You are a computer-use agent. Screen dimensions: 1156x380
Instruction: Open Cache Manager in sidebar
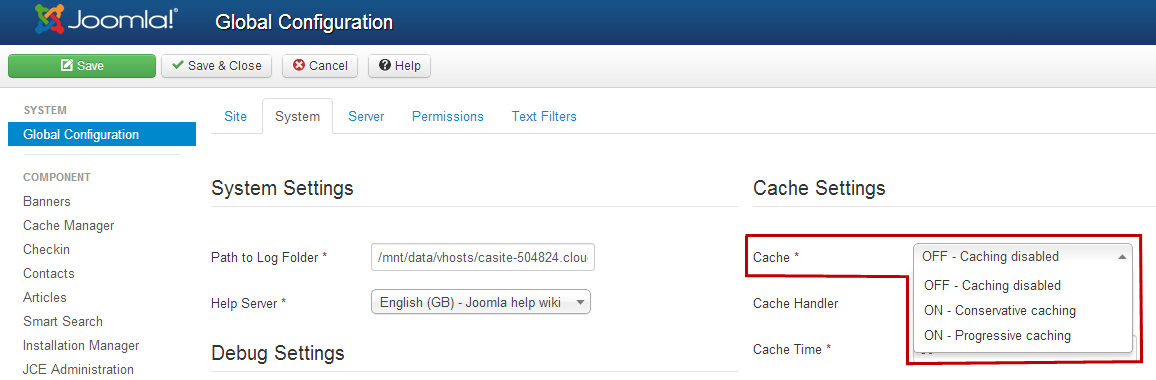click(x=69, y=226)
